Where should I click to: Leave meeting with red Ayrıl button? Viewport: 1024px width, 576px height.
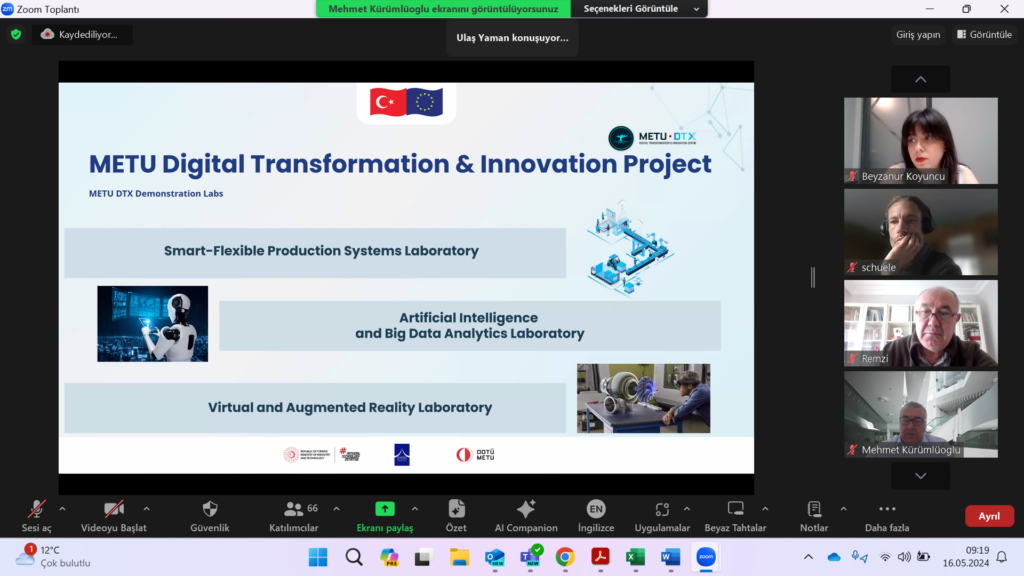click(x=989, y=516)
